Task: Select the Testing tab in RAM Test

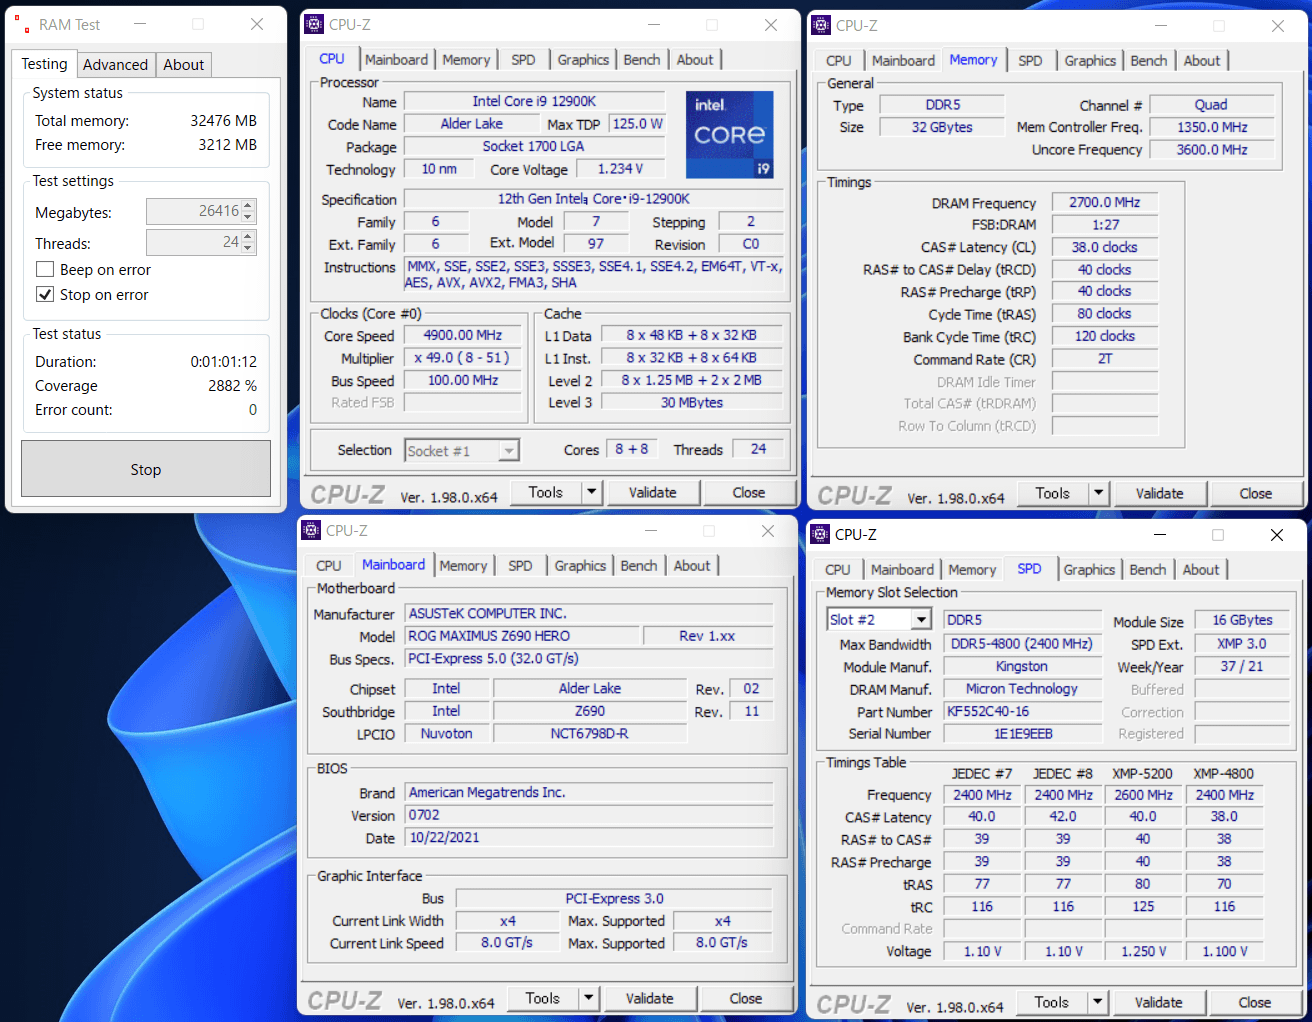Action: point(45,64)
